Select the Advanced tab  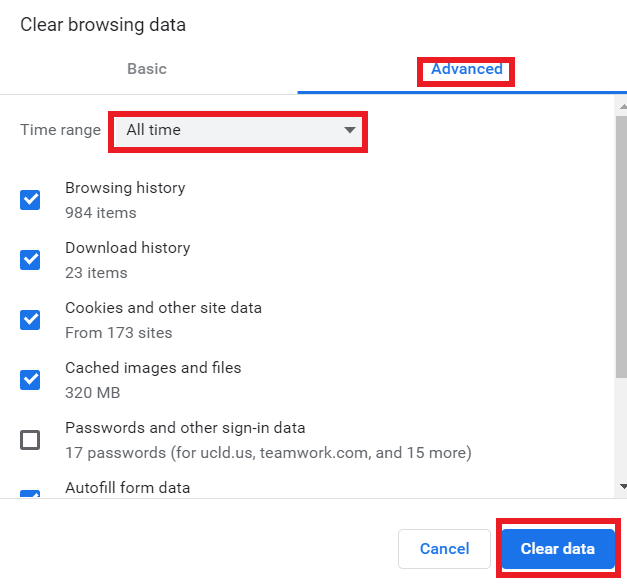(x=466, y=69)
